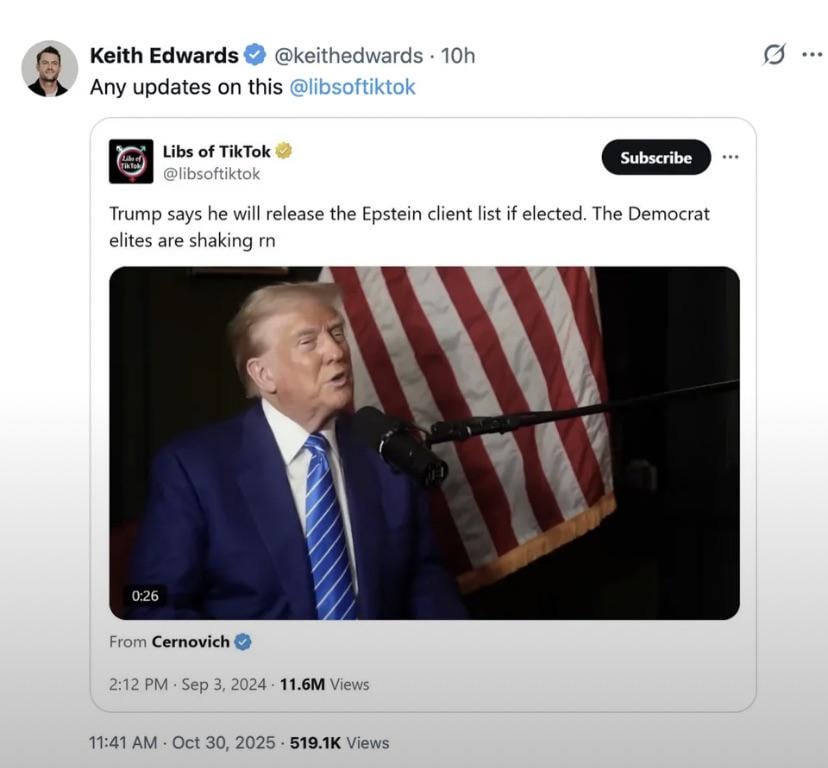Click the Grok slashed-circle icon

point(773,55)
